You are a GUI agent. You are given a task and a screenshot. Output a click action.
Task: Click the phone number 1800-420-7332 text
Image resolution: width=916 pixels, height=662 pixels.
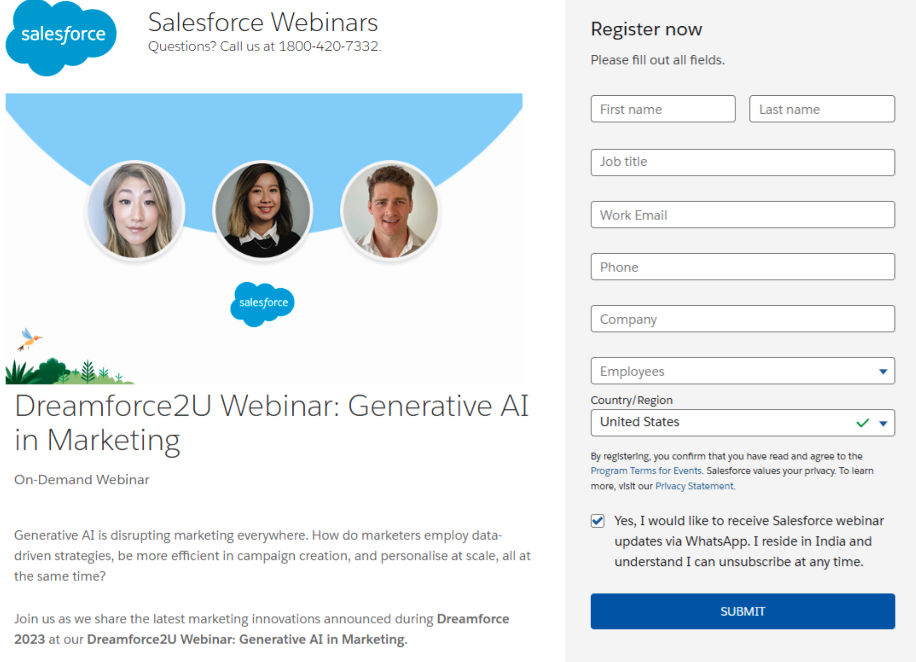coord(329,46)
